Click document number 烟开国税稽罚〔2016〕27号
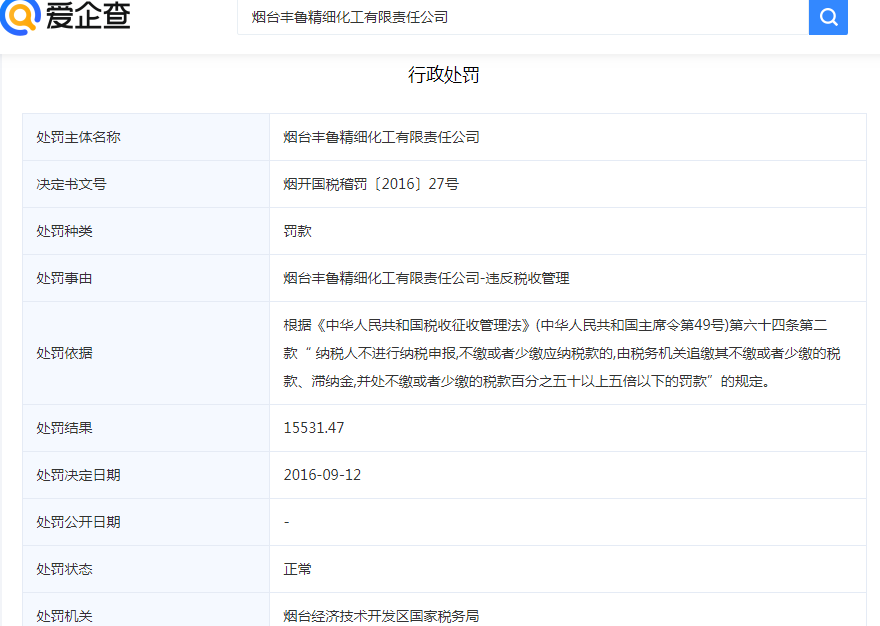Image resolution: width=880 pixels, height=626 pixels. click(371, 184)
